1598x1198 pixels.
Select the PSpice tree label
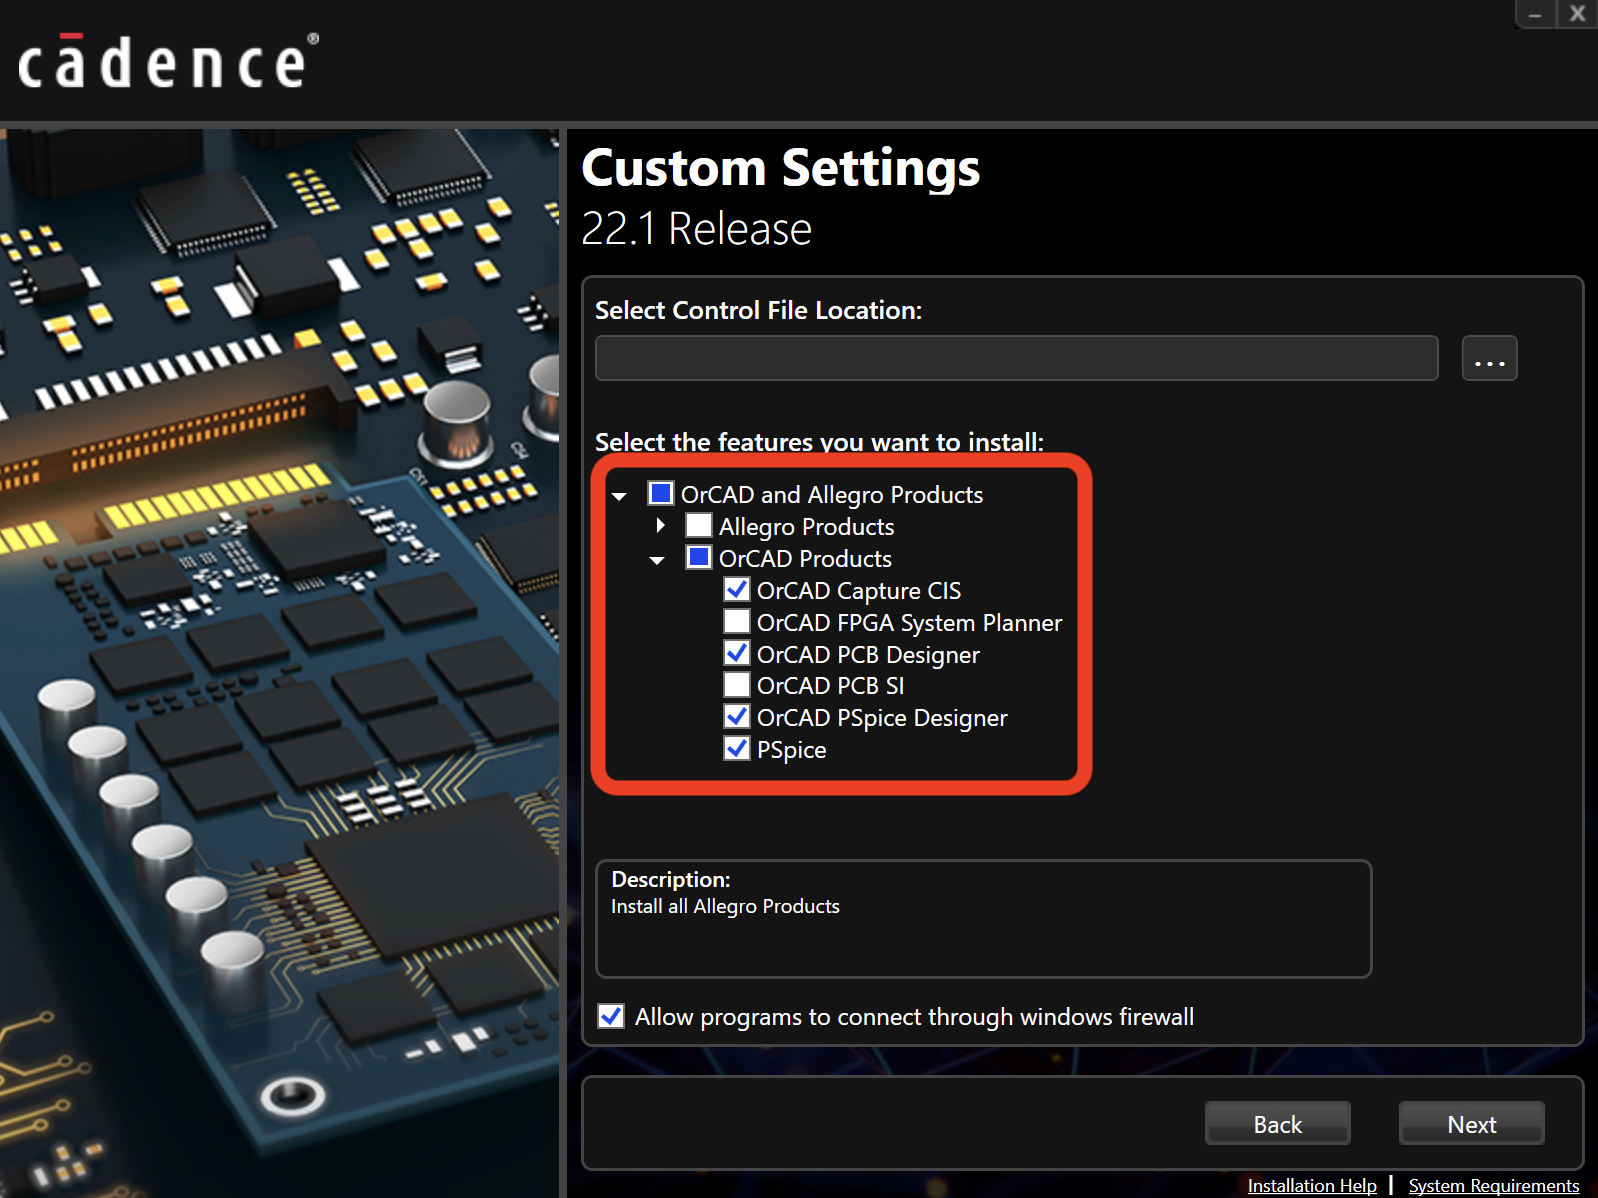click(792, 750)
